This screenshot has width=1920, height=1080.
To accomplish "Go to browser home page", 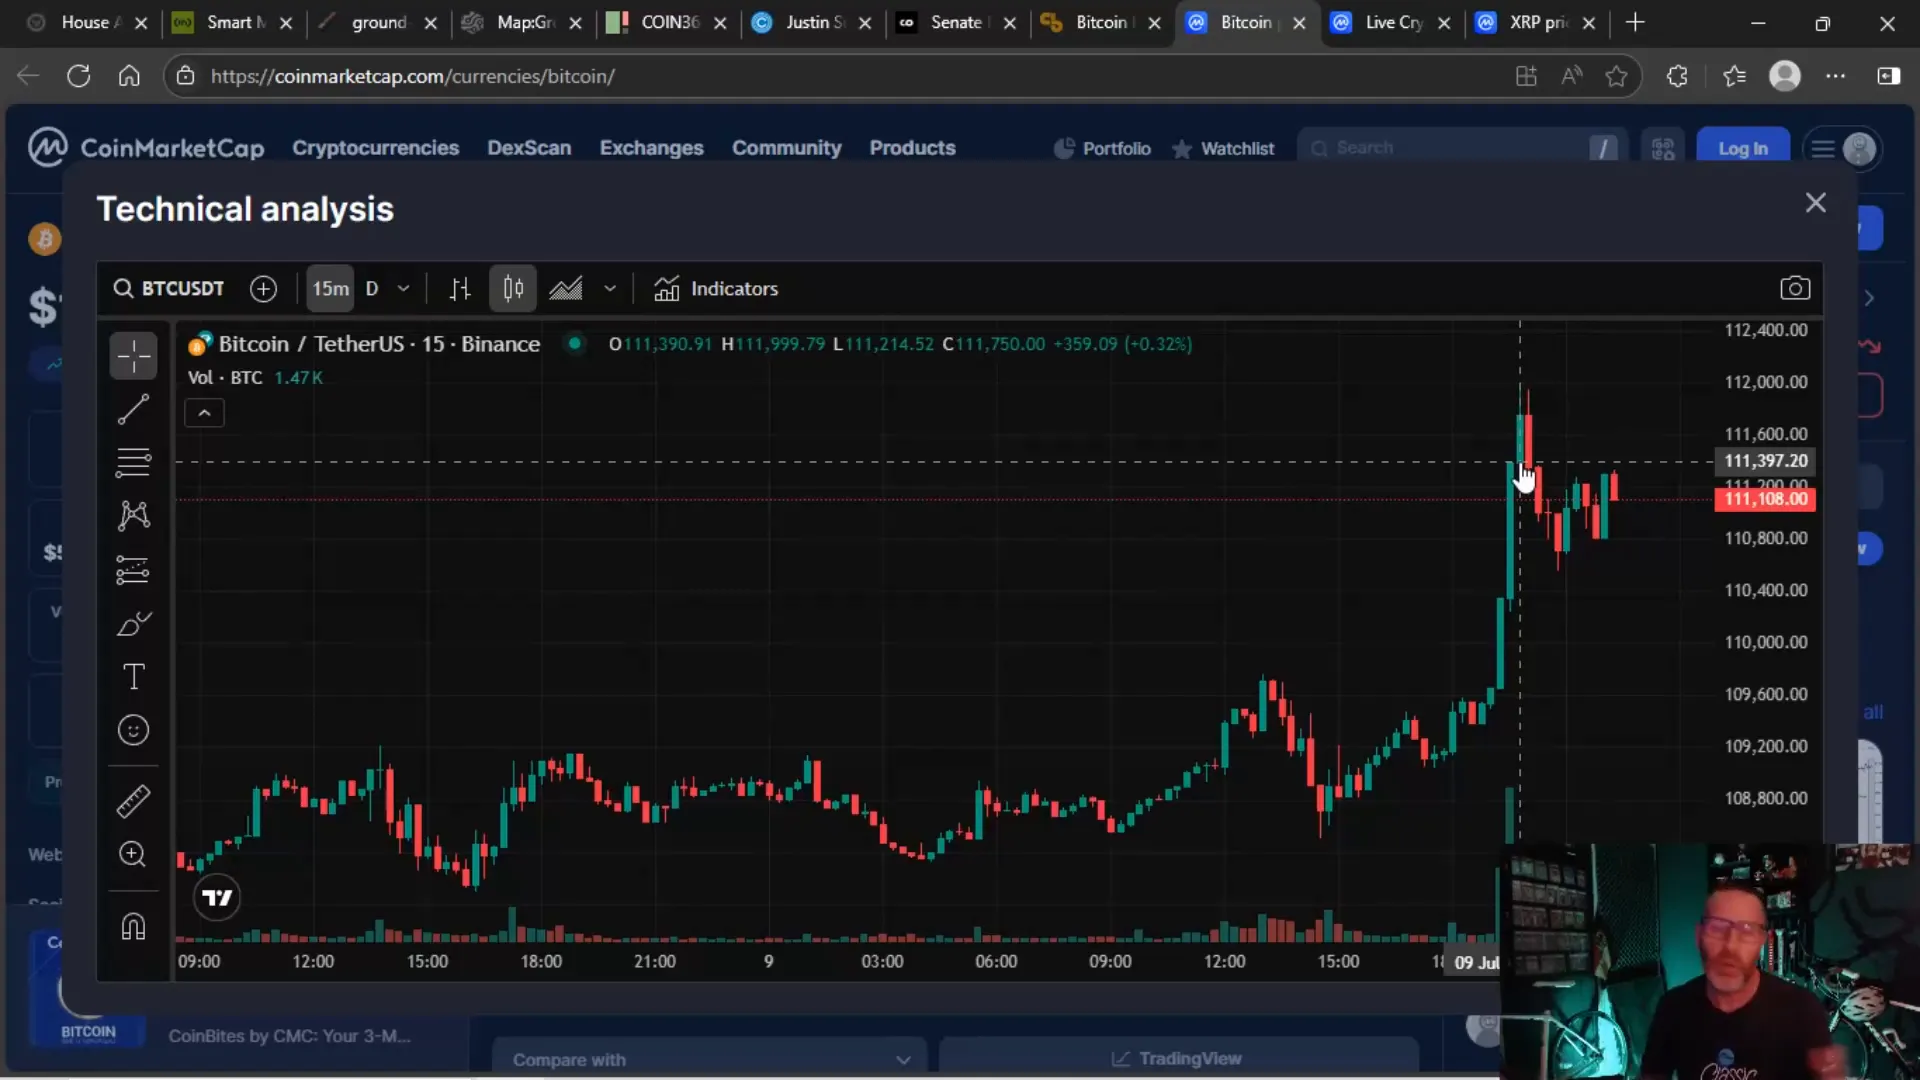I will [x=129, y=76].
